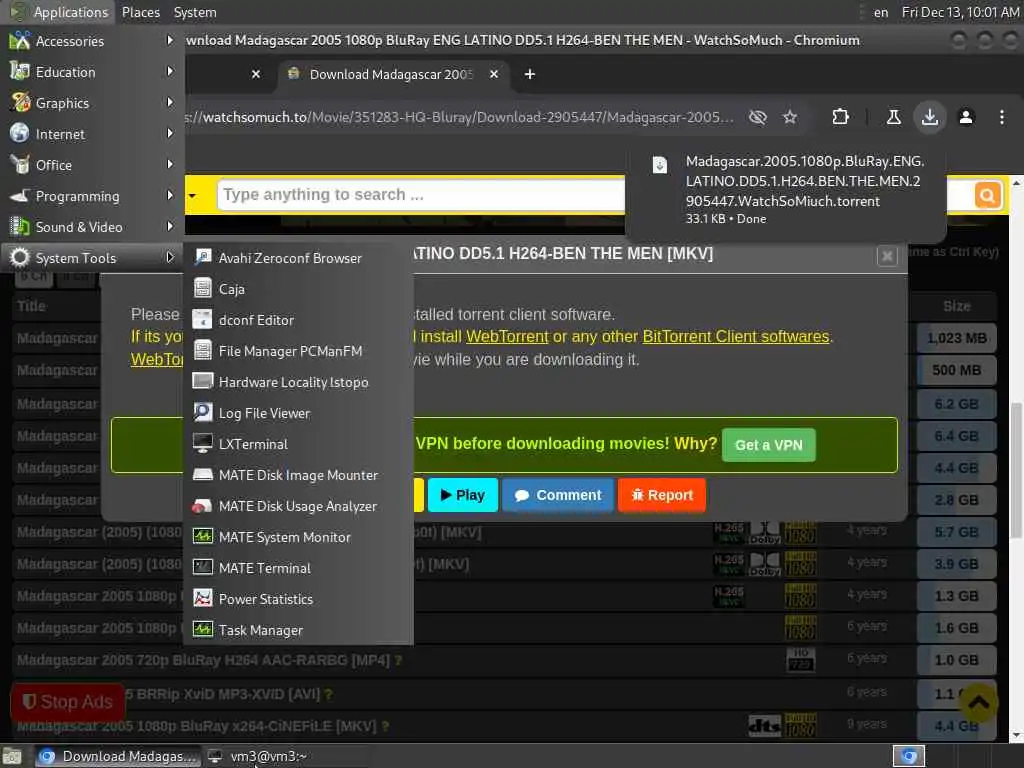Open Chromium labs flask icon

[894, 117]
